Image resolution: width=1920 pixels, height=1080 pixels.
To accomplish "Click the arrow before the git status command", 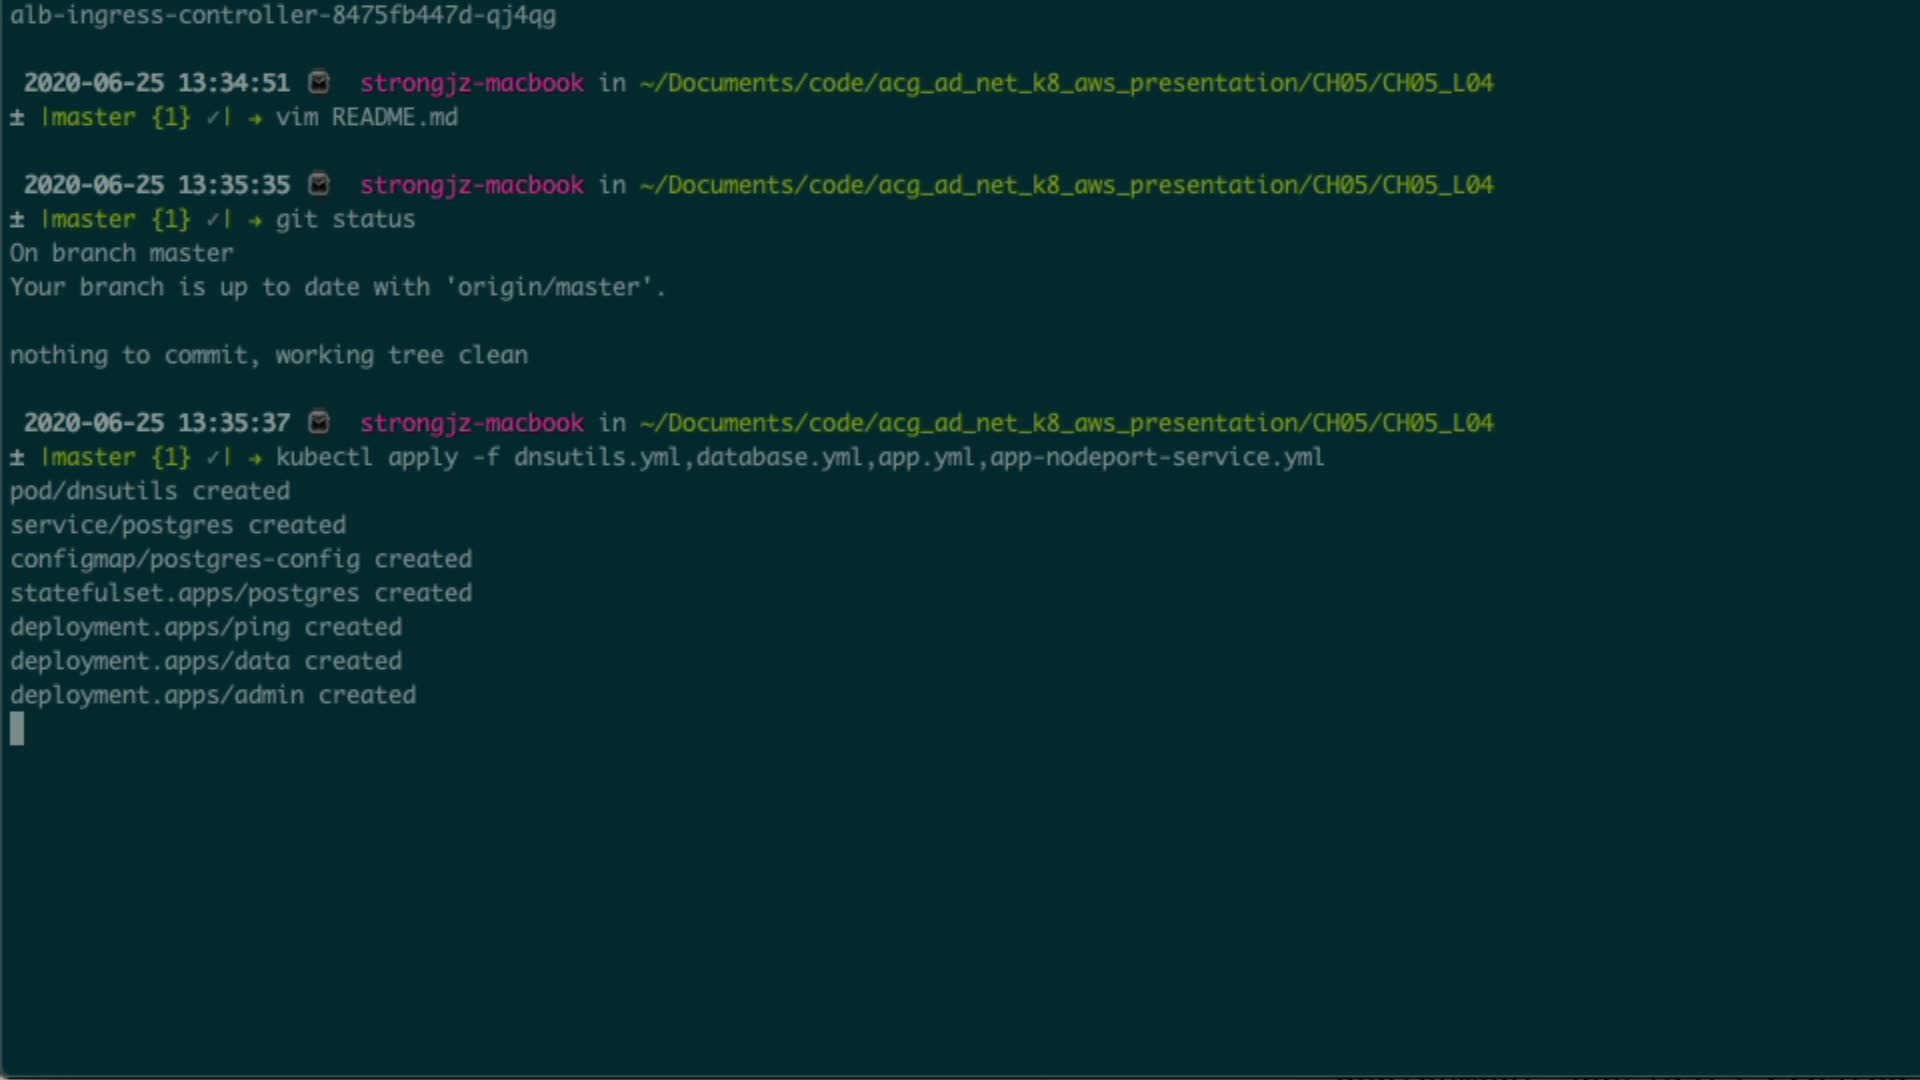I will point(255,220).
